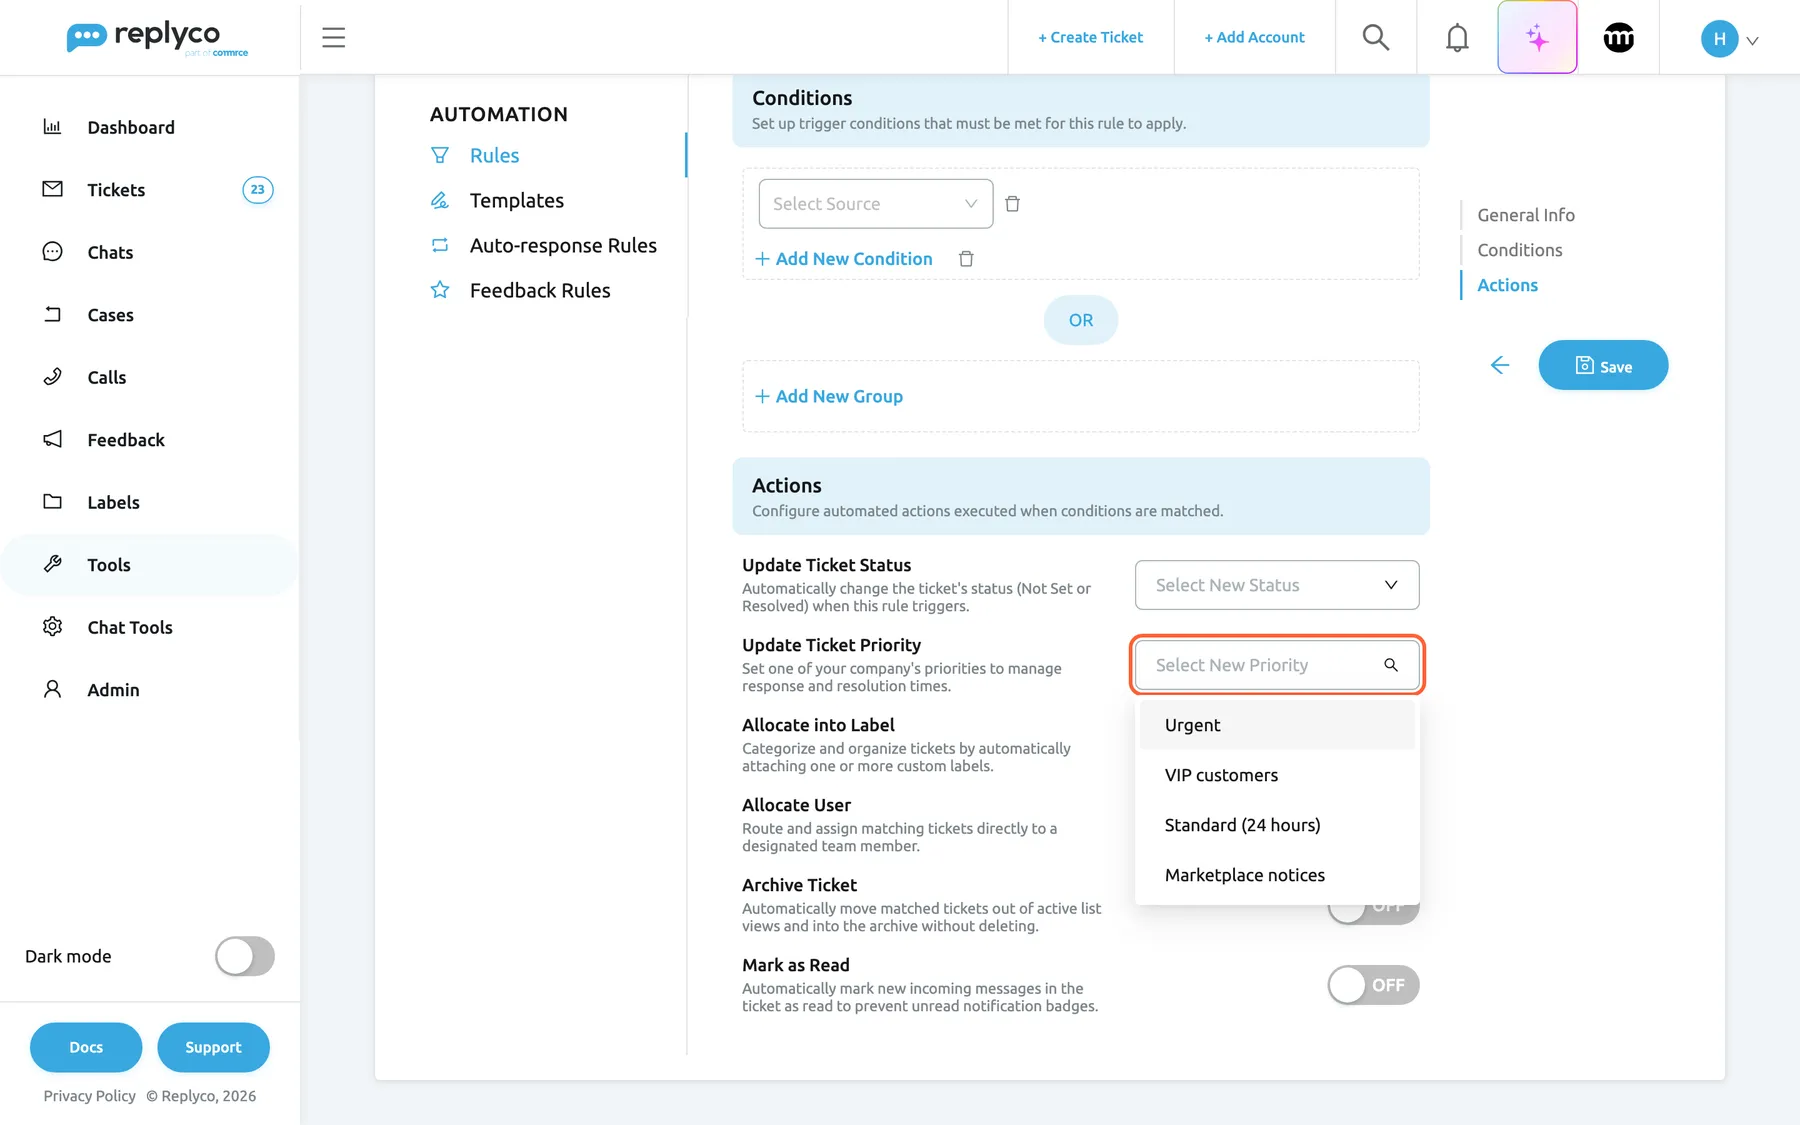
Task: Open the user avatar H menu
Action: tap(1729, 39)
